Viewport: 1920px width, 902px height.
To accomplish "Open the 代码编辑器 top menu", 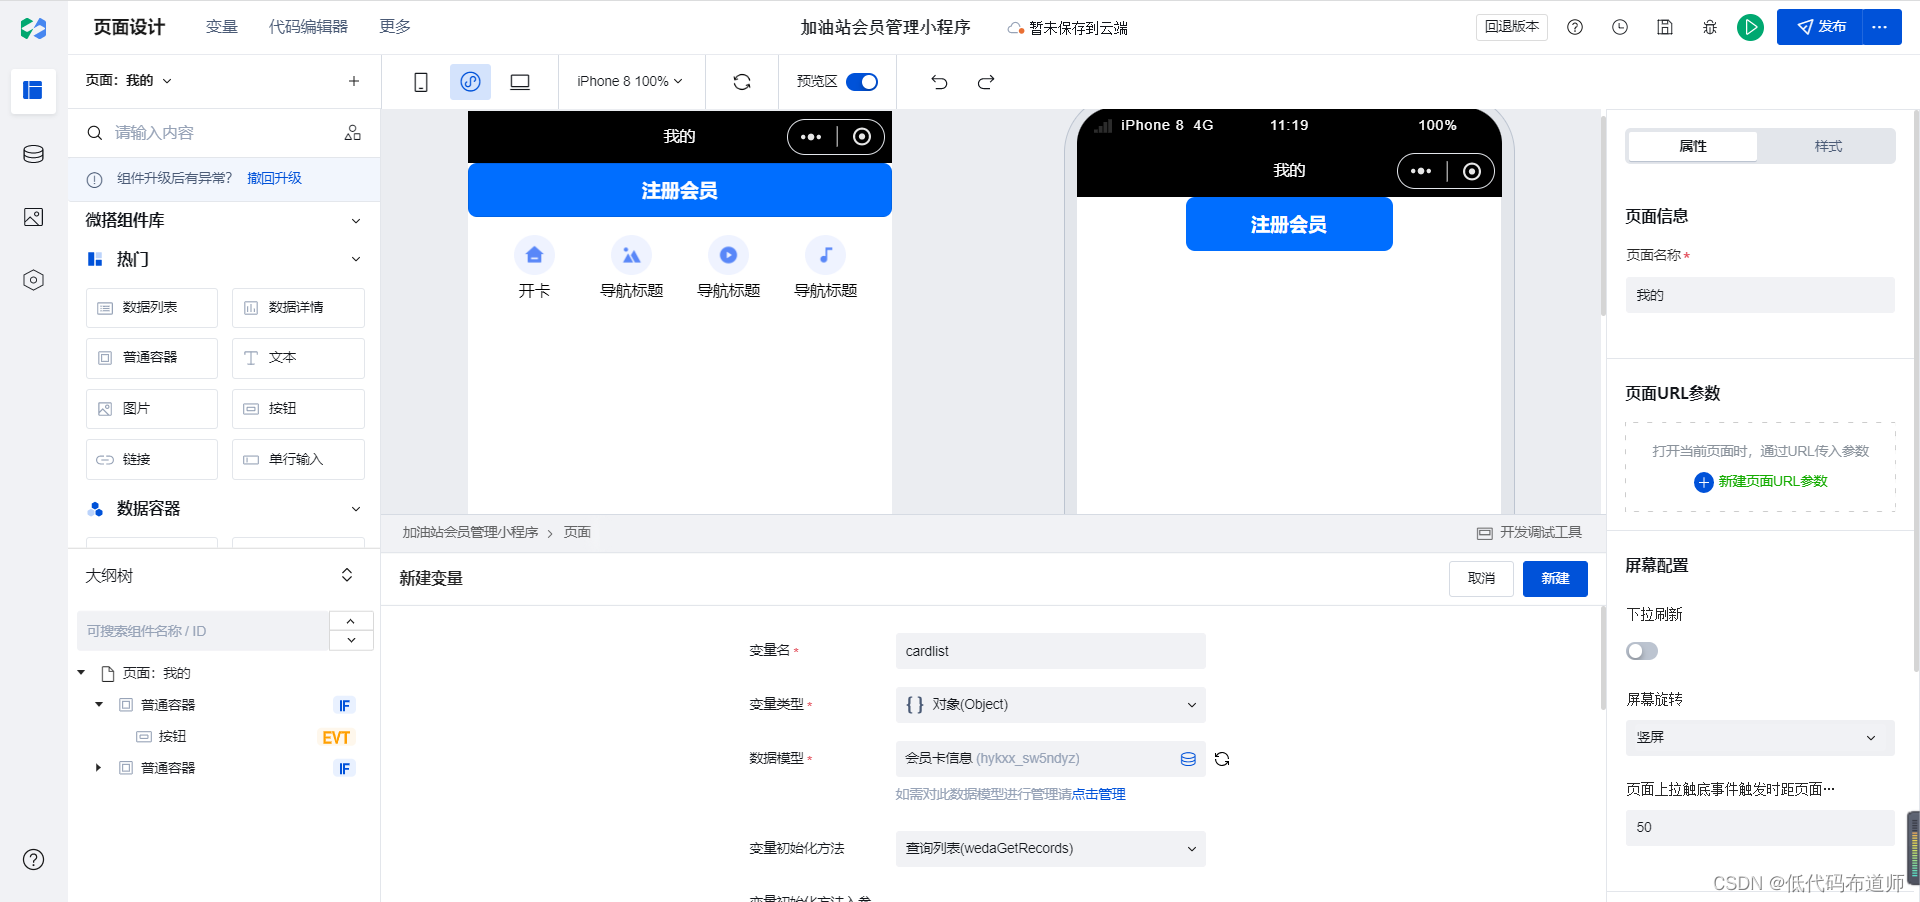I will coord(308,27).
